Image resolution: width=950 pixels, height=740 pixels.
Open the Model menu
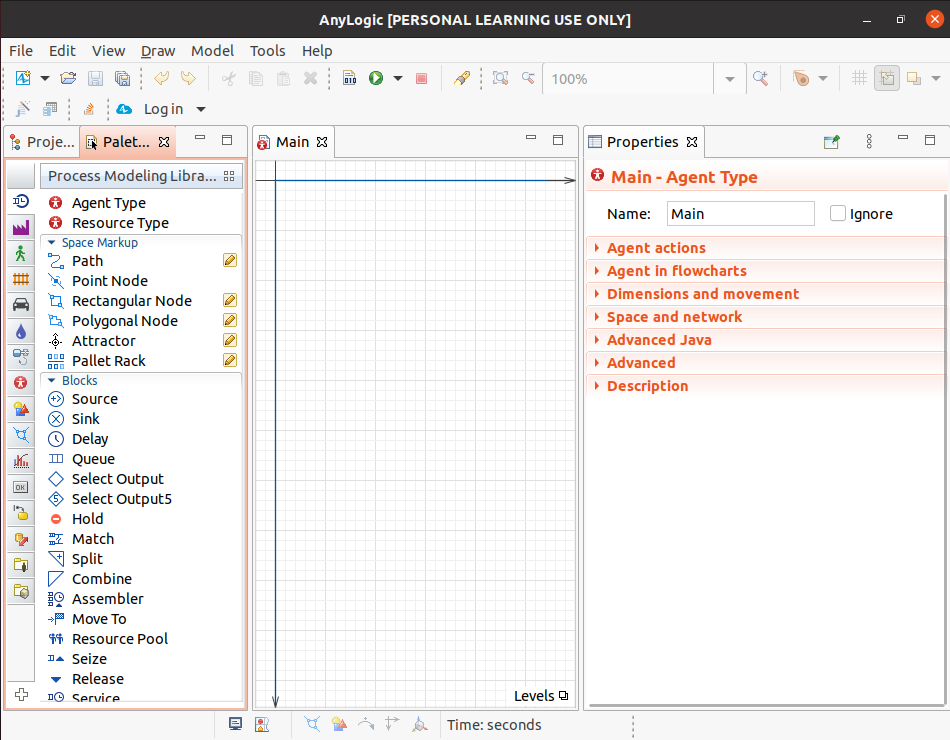[212, 51]
